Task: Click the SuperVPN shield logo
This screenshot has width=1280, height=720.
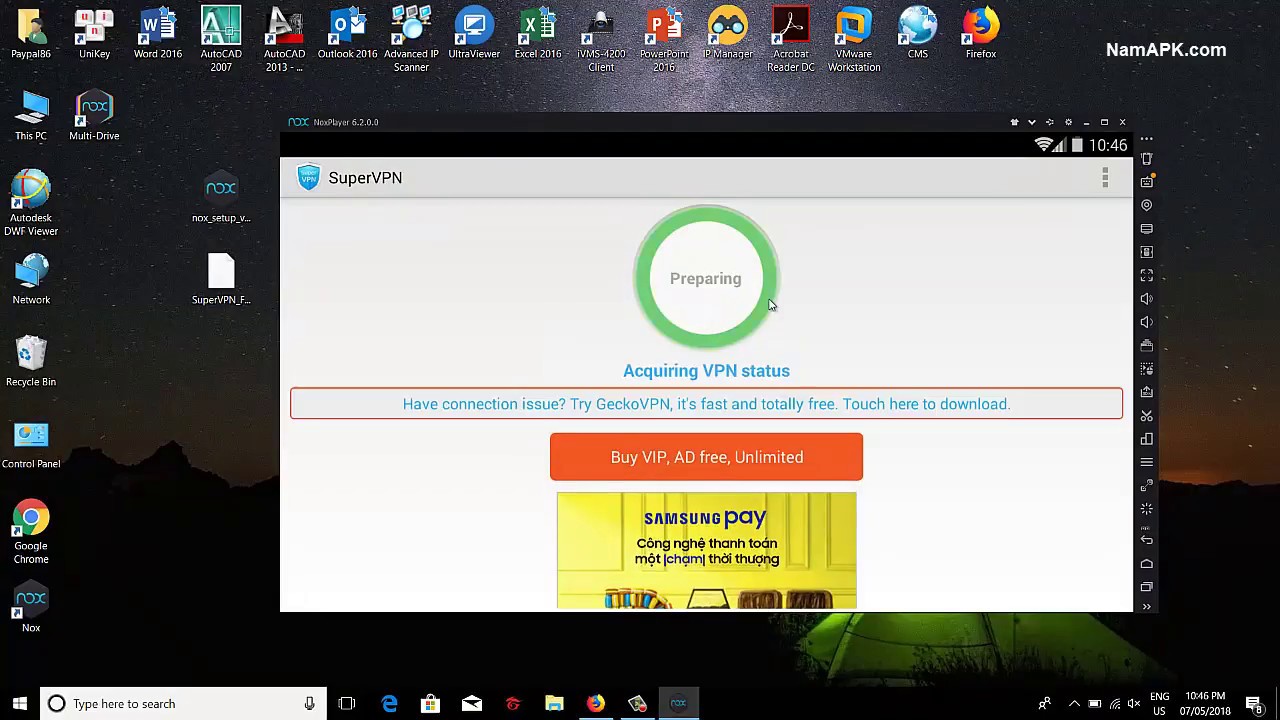Action: [309, 178]
